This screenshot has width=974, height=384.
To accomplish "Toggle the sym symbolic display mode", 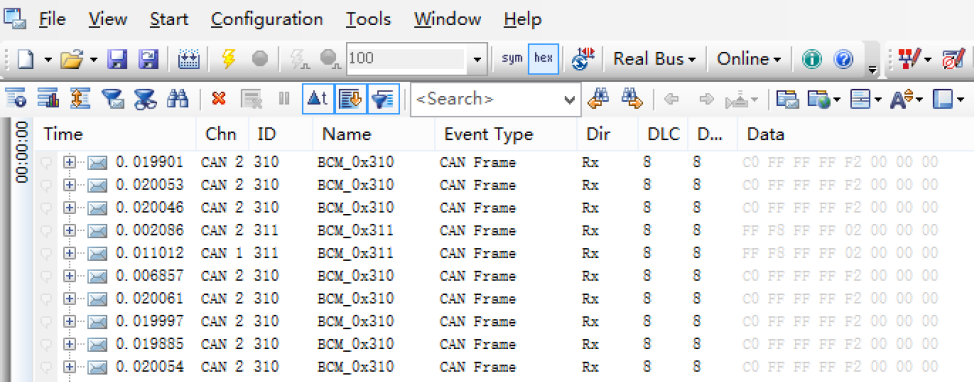I will pos(512,58).
